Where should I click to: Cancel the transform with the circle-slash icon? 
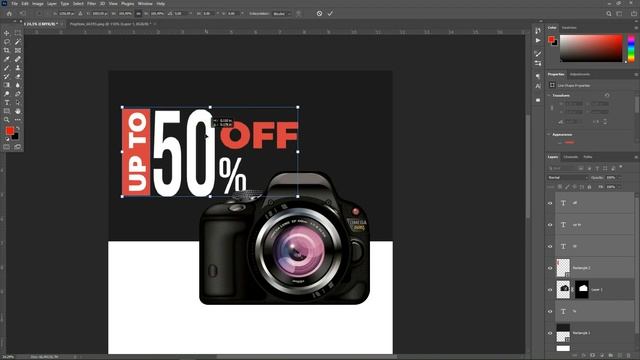tap(319, 13)
